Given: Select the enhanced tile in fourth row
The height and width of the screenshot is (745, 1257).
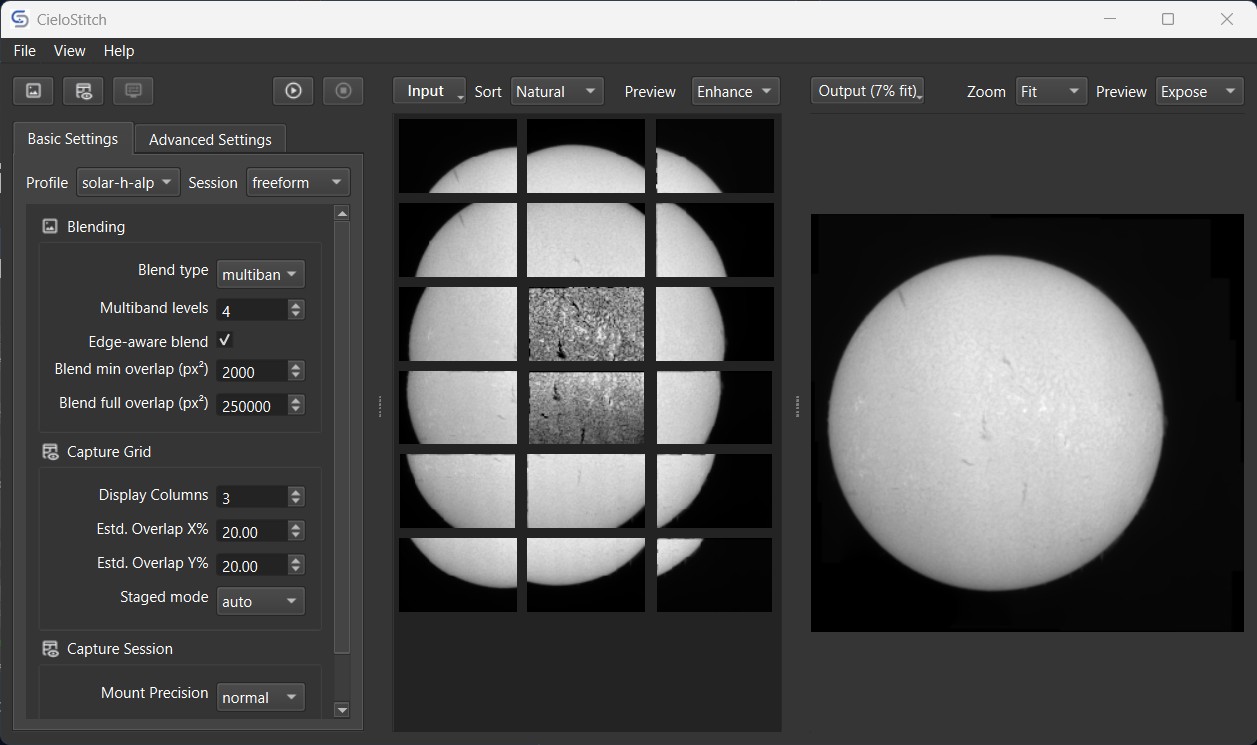Looking at the screenshot, I should 586,407.
